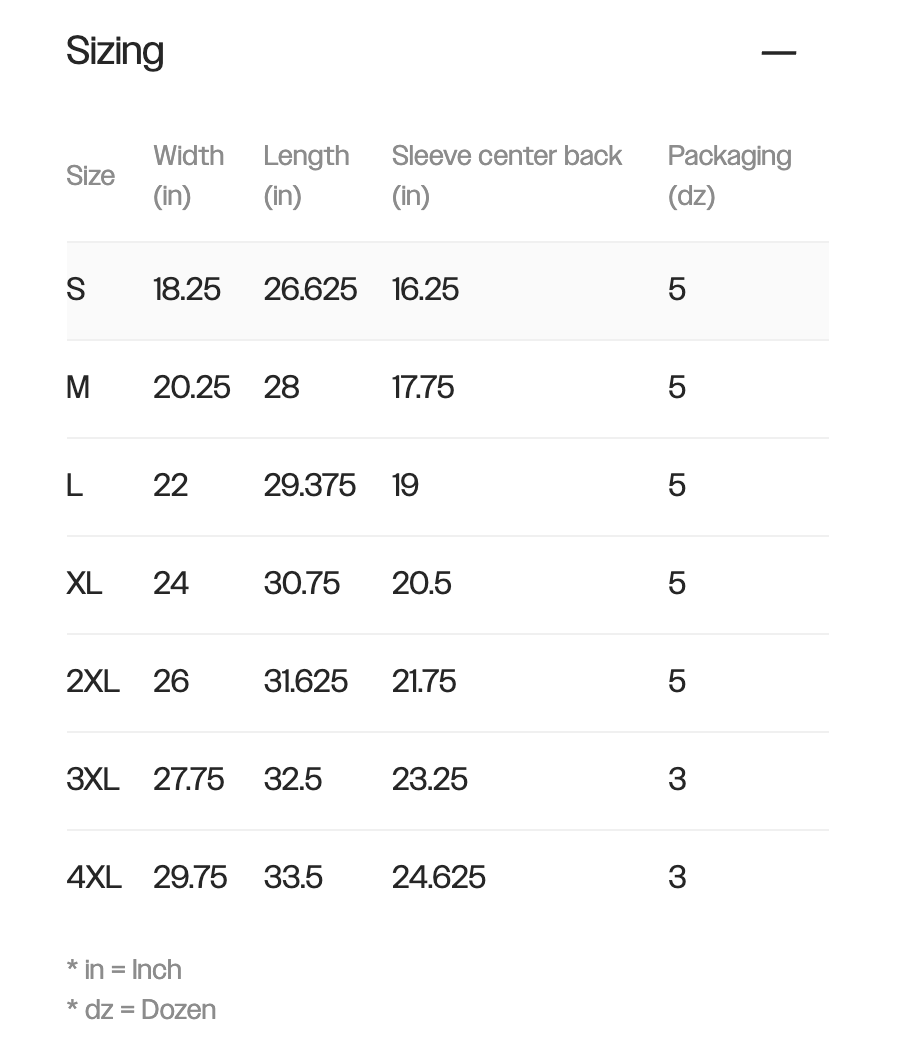The image size is (917, 1054).
Task: Select the size S row
Action: tap(448, 291)
